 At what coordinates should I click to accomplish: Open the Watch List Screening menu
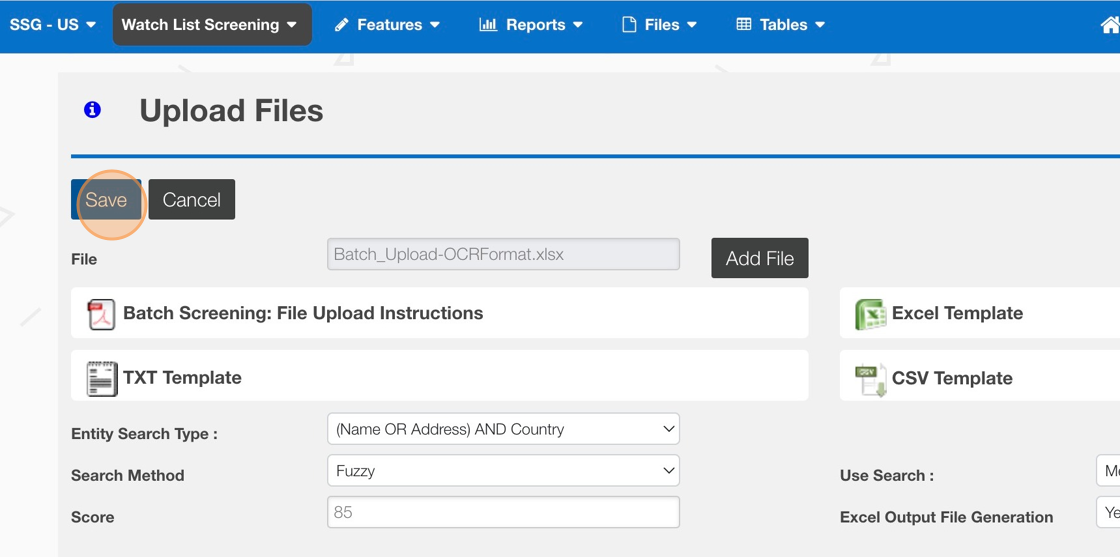tap(211, 25)
